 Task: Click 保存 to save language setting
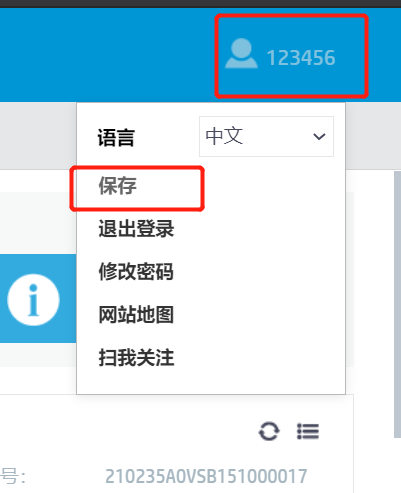pos(117,186)
